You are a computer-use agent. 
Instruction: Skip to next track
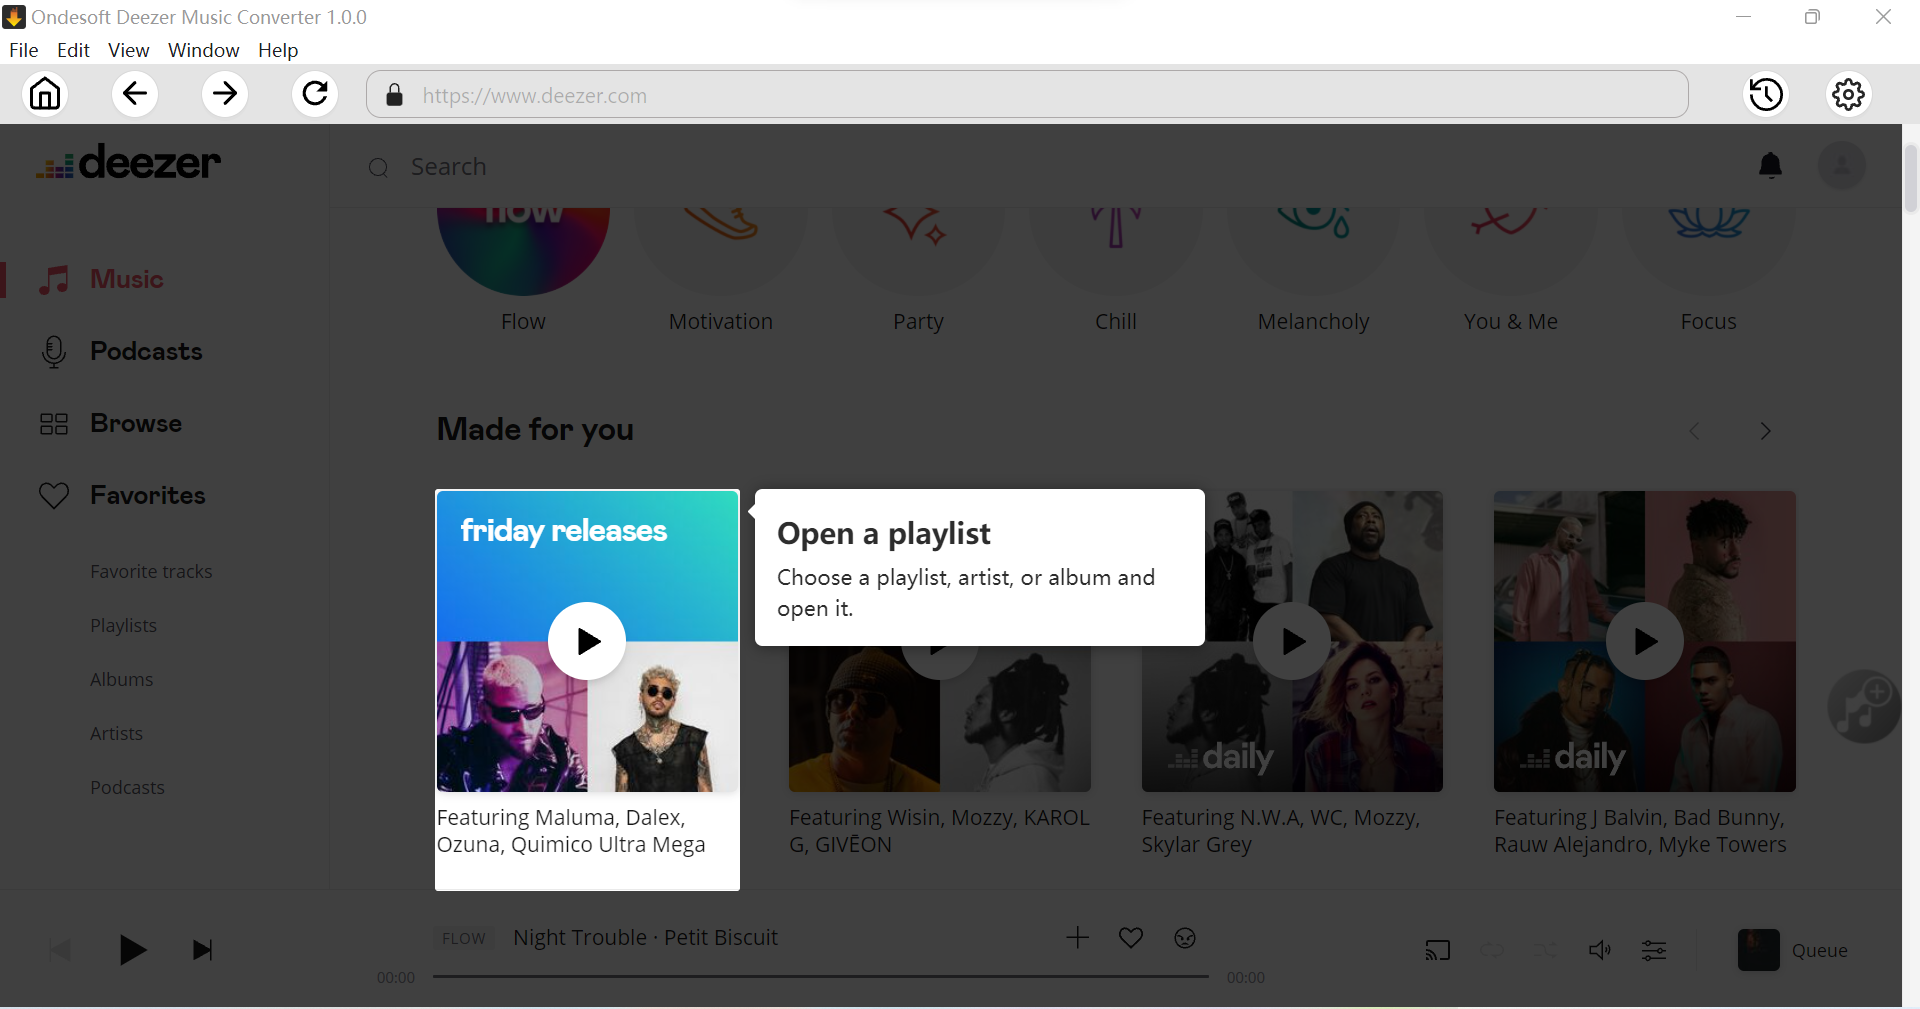[x=203, y=950]
